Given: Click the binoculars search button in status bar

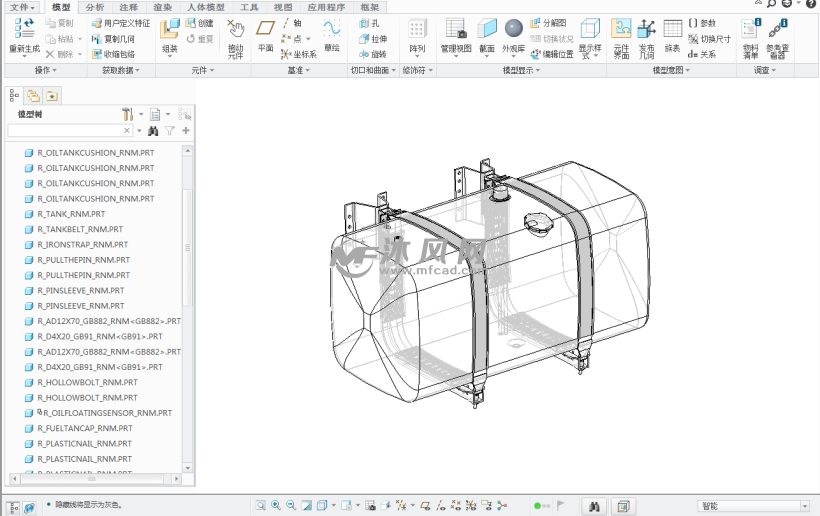Looking at the screenshot, I should 594,506.
